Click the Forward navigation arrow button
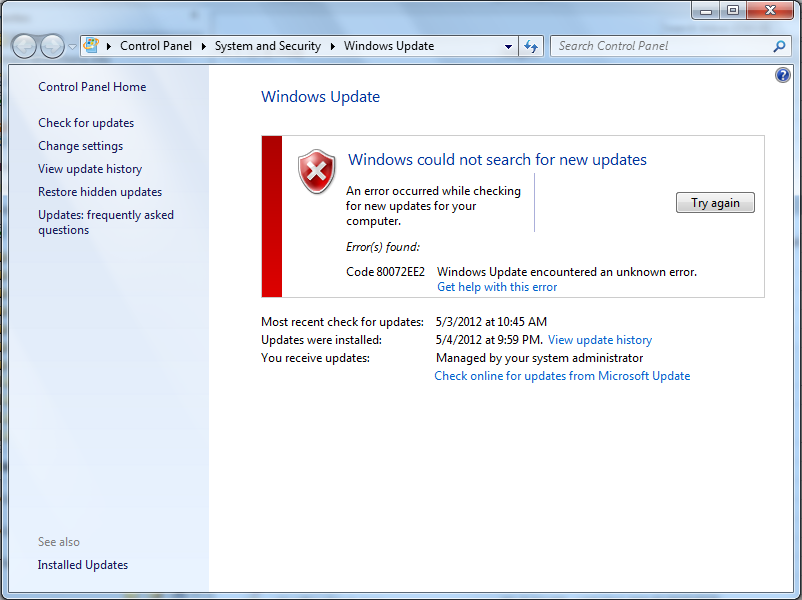 click(52, 46)
